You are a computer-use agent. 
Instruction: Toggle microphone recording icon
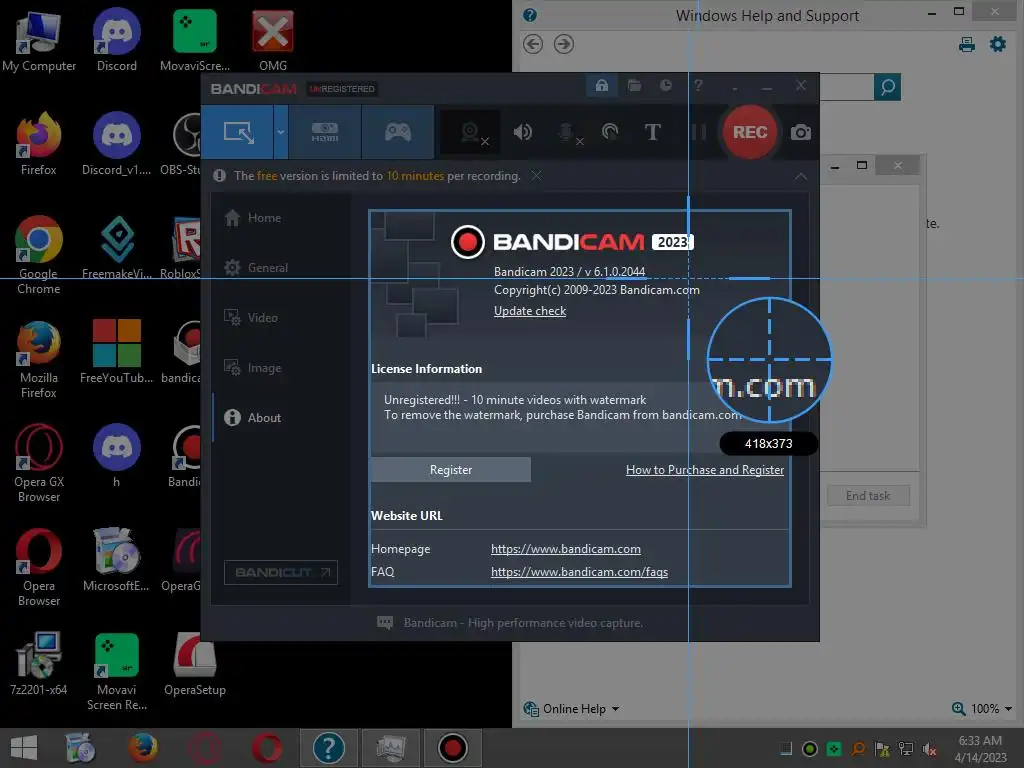[x=568, y=133]
